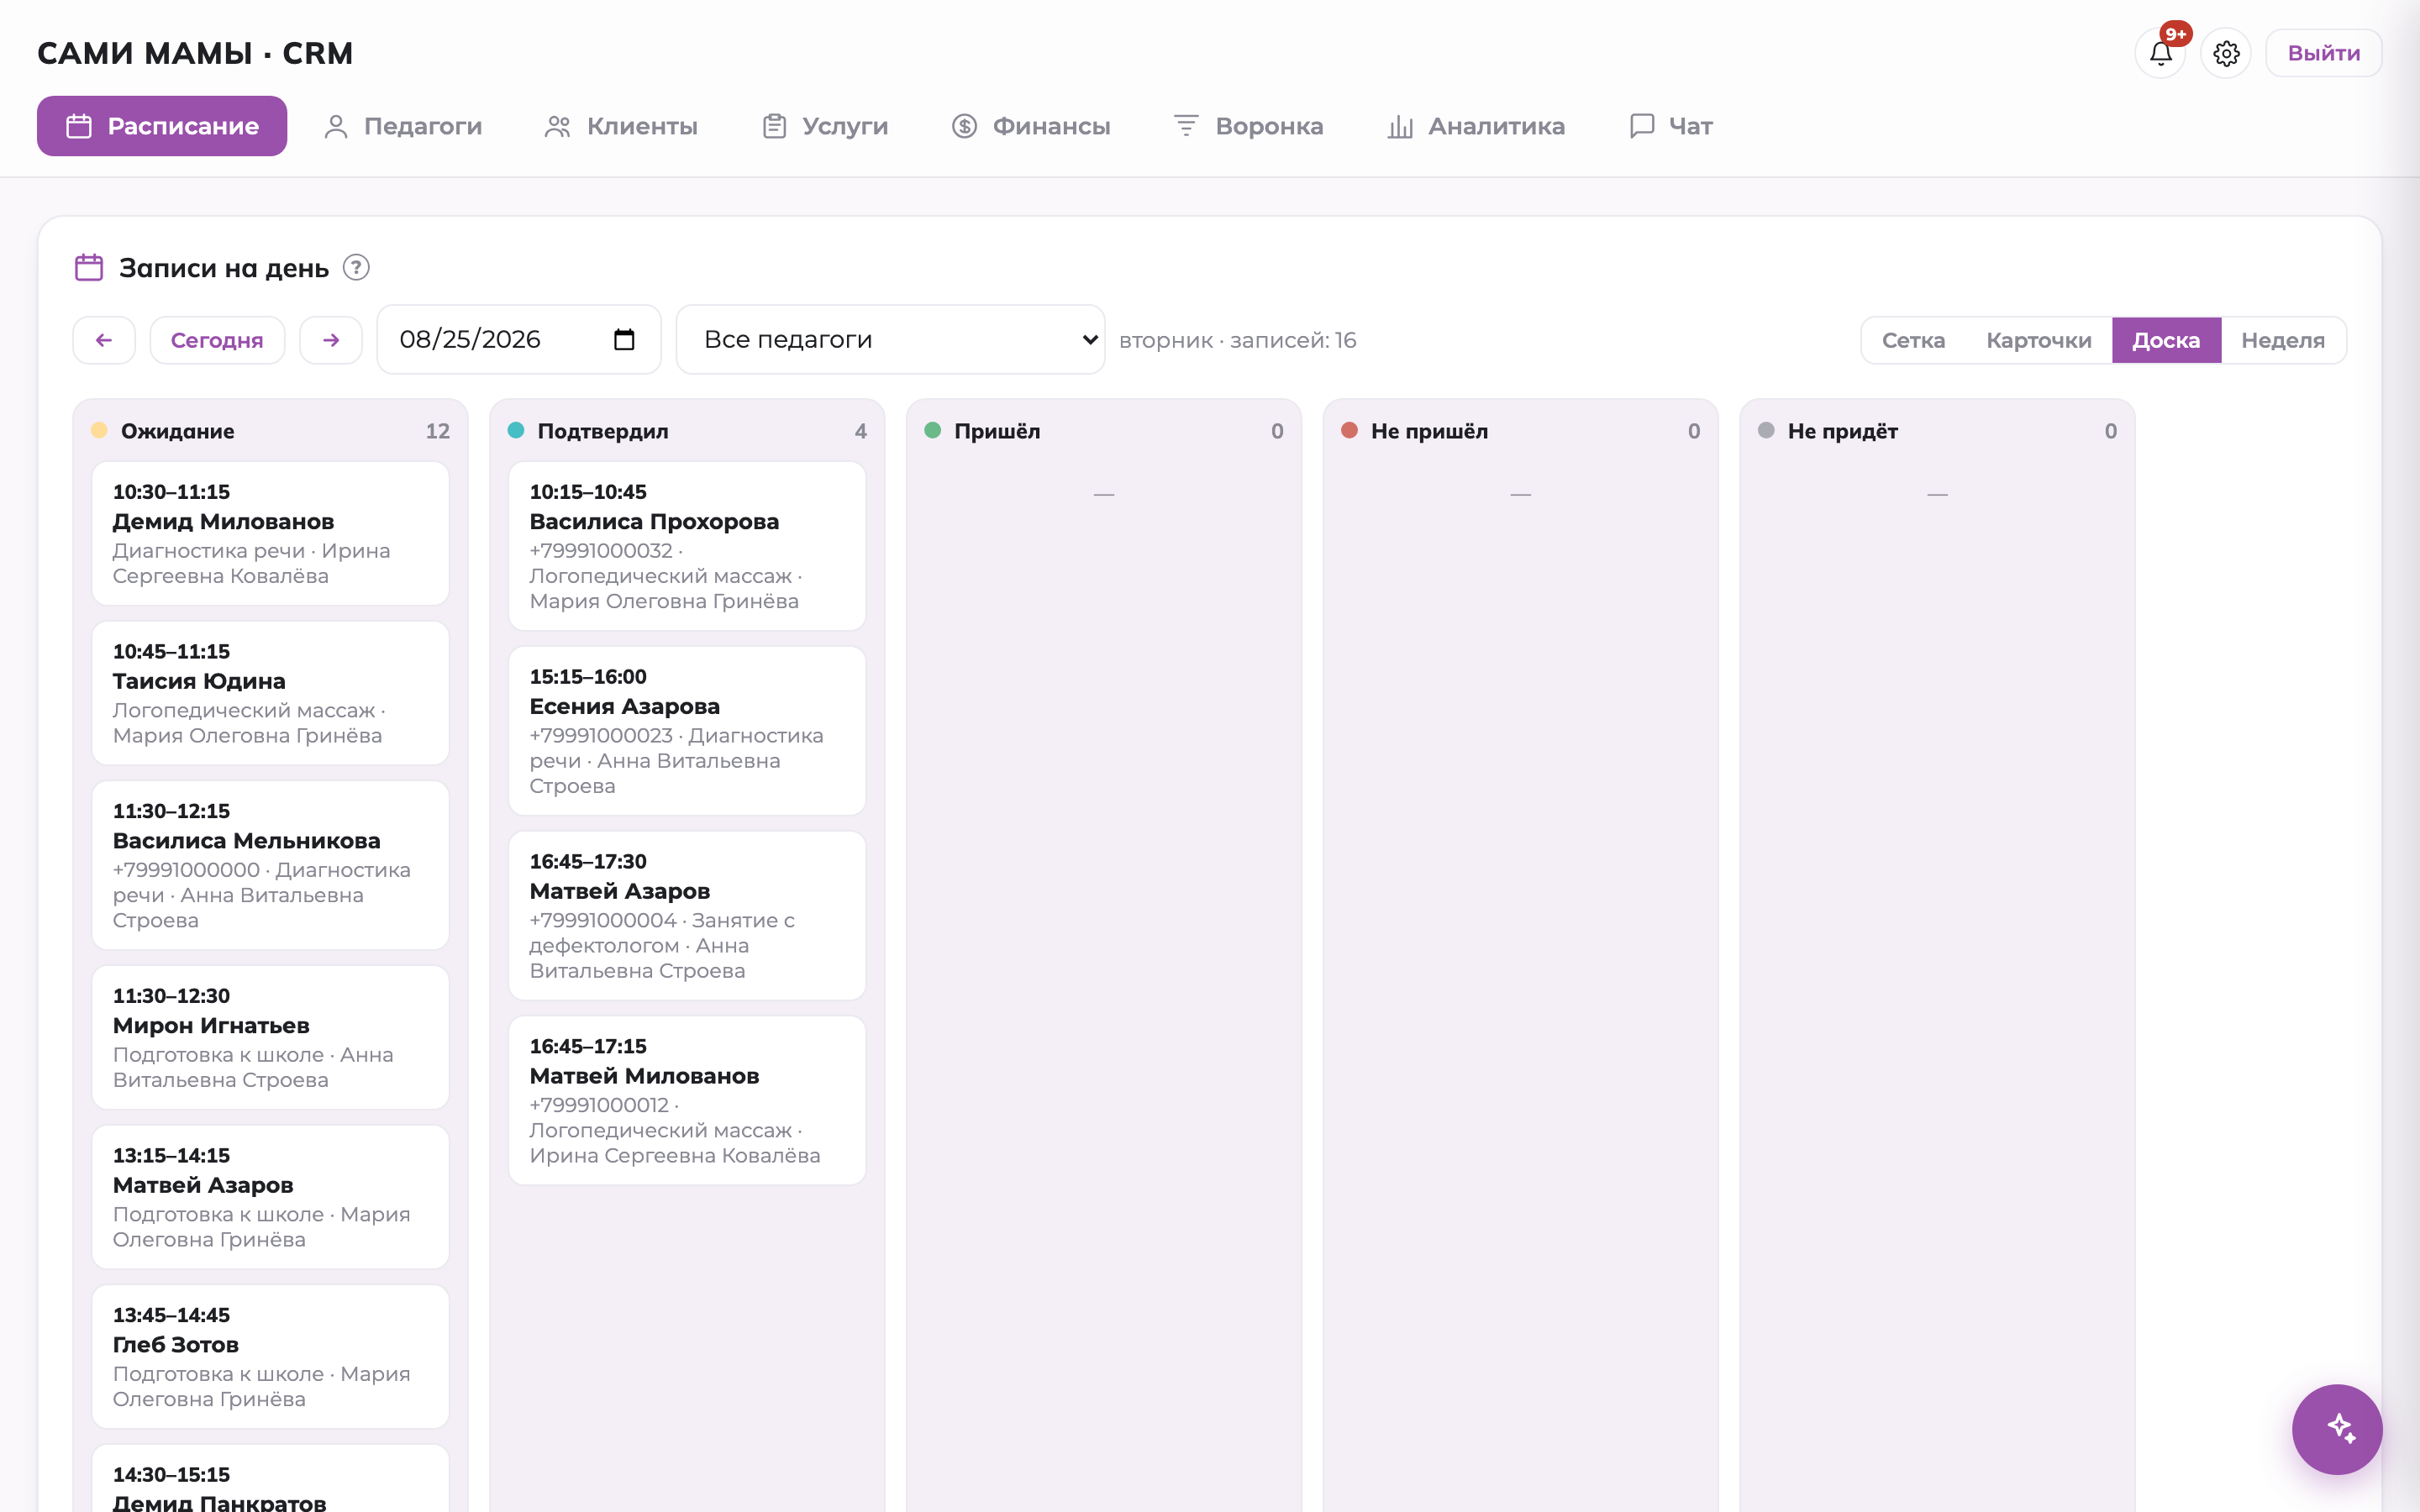Expand the Все педагоги dropdown
Image resolution: width=2420 pixels, height=1512 pixels.
click(x=890, y=340)
